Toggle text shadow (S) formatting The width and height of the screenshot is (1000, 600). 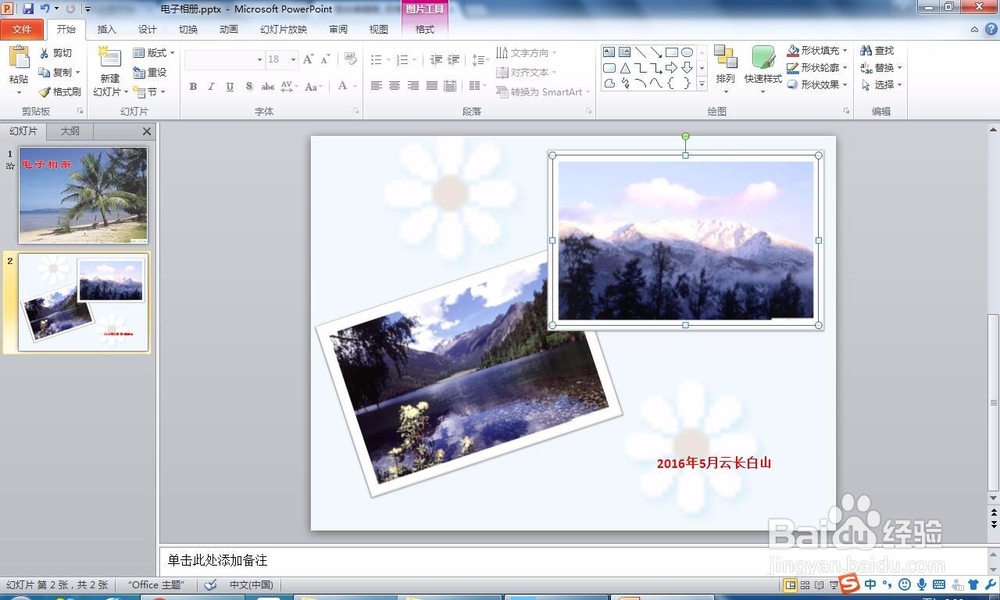pyautogui.click(x=249, y=86)
